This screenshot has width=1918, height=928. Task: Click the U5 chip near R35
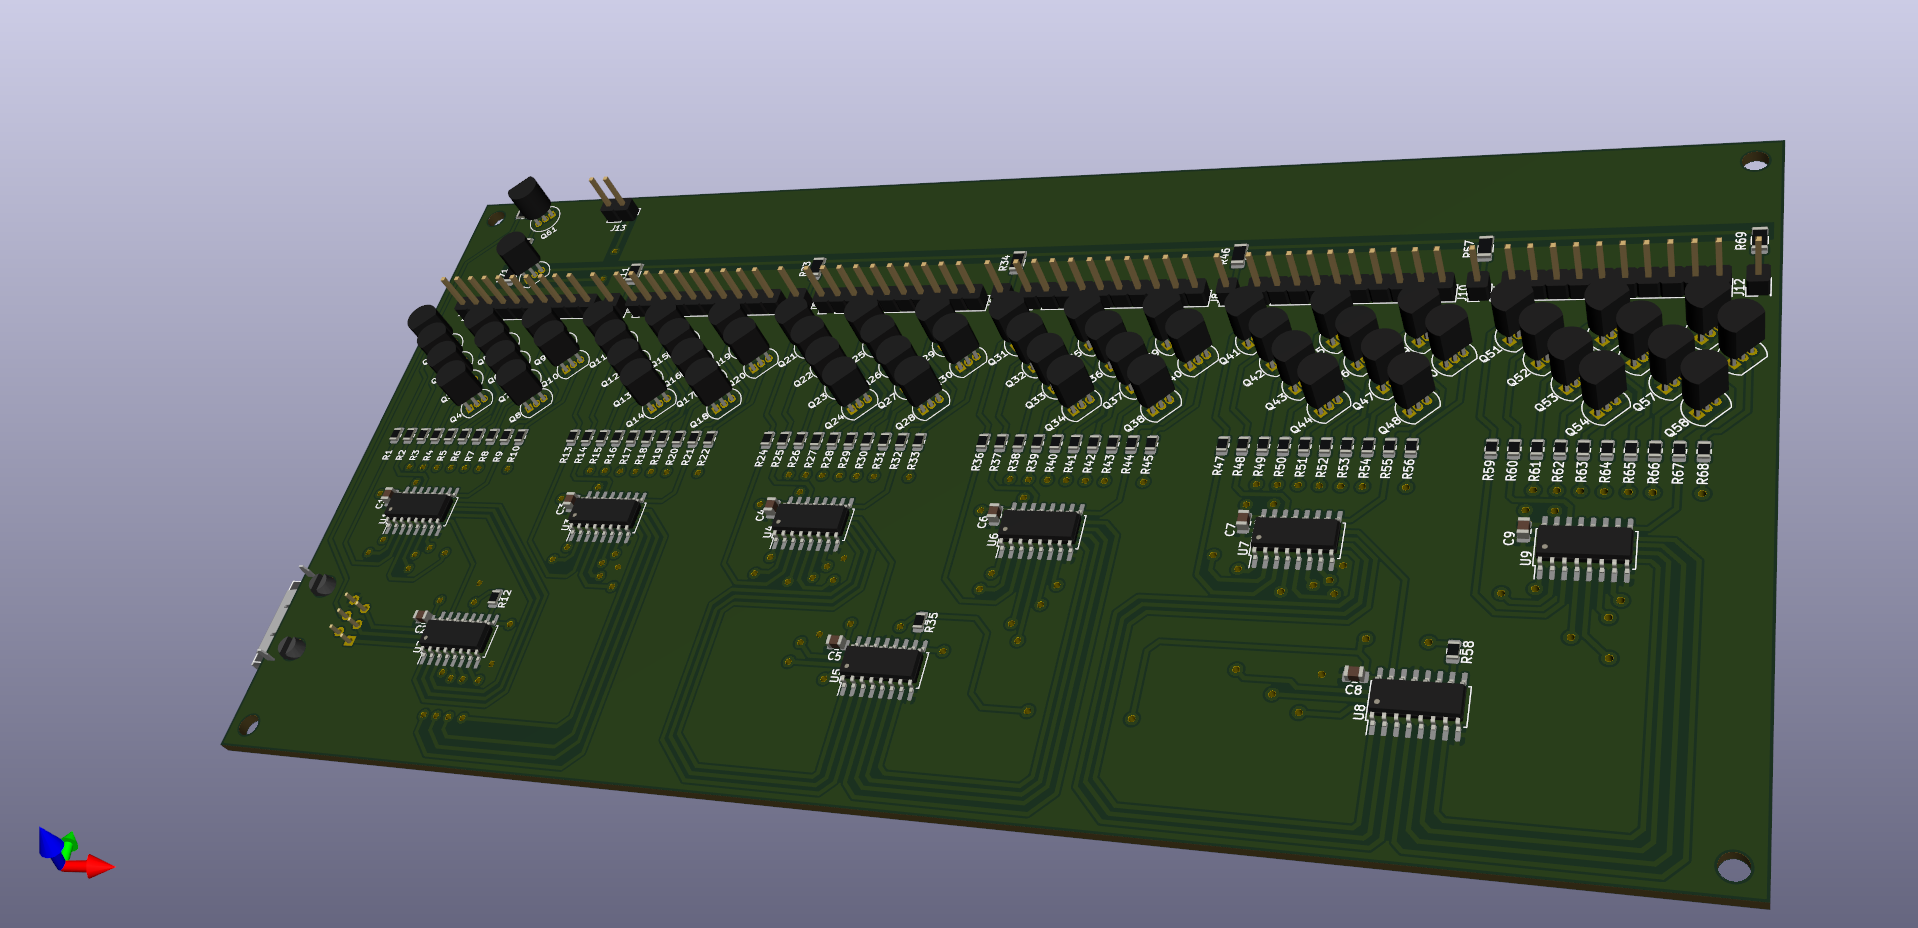point(882,667)
